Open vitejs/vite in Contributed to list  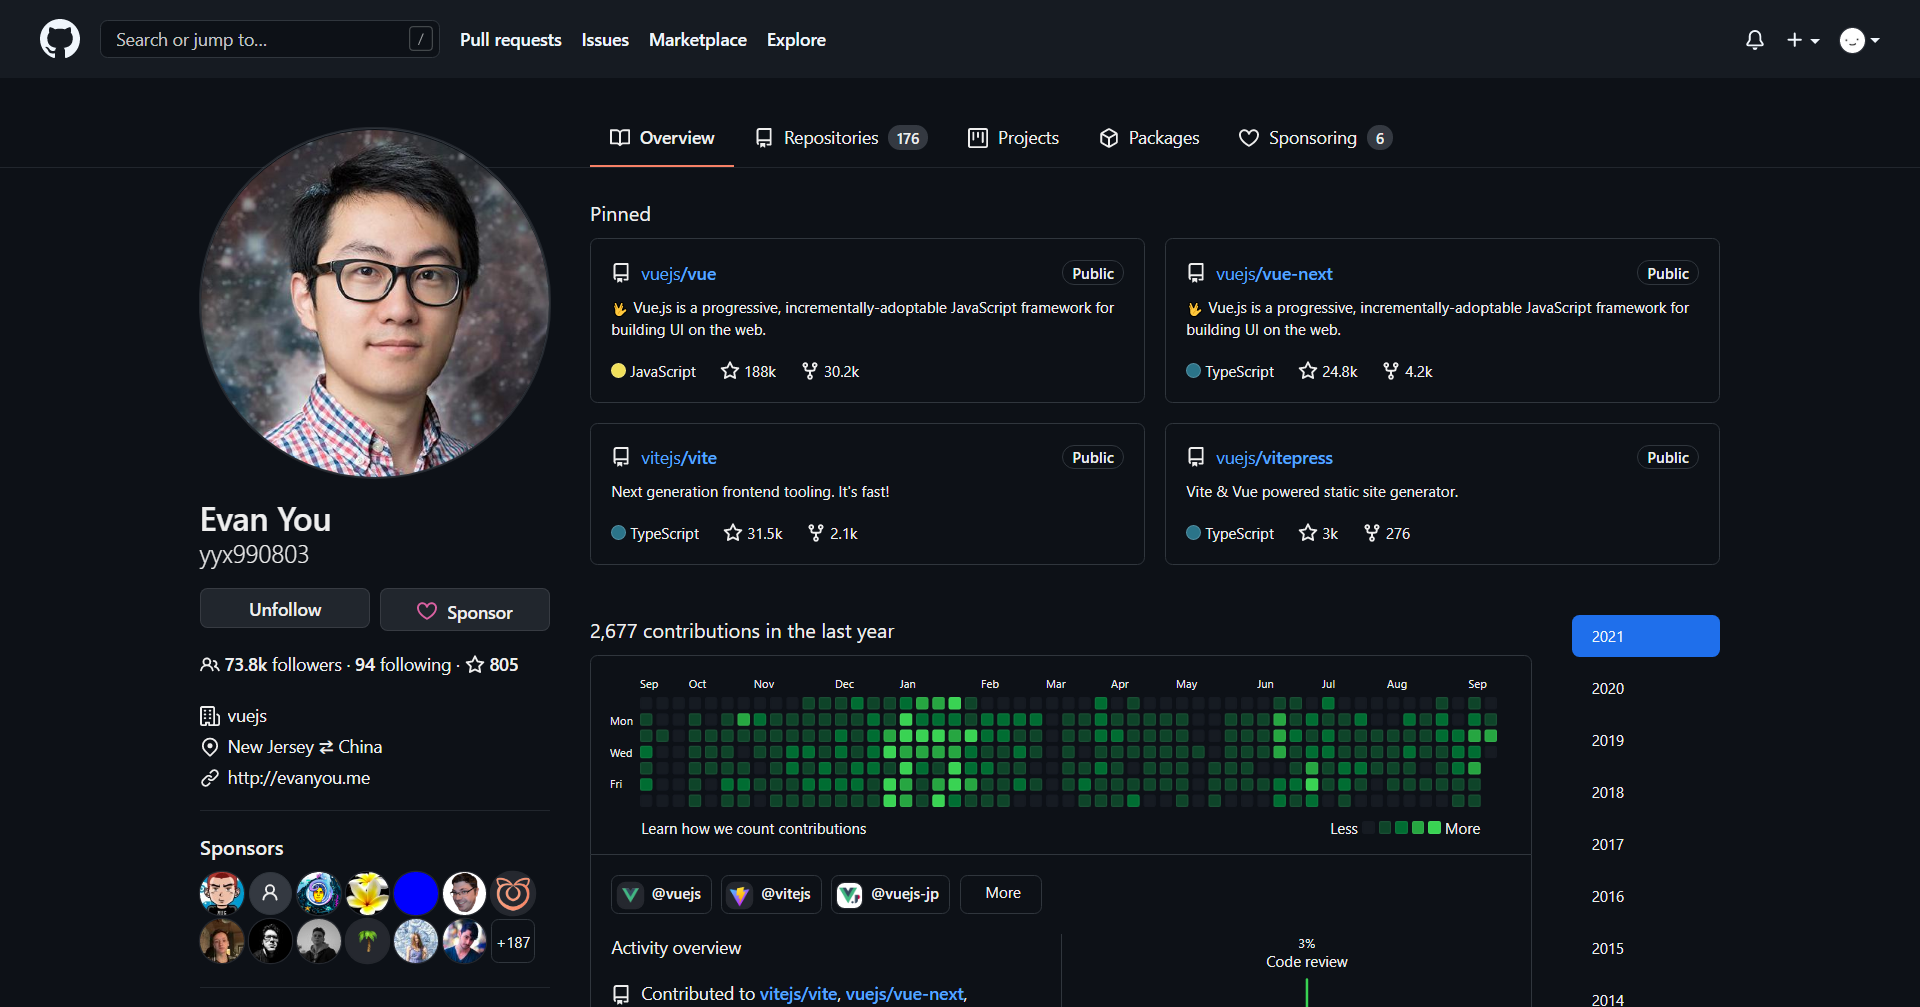(798, 994)
